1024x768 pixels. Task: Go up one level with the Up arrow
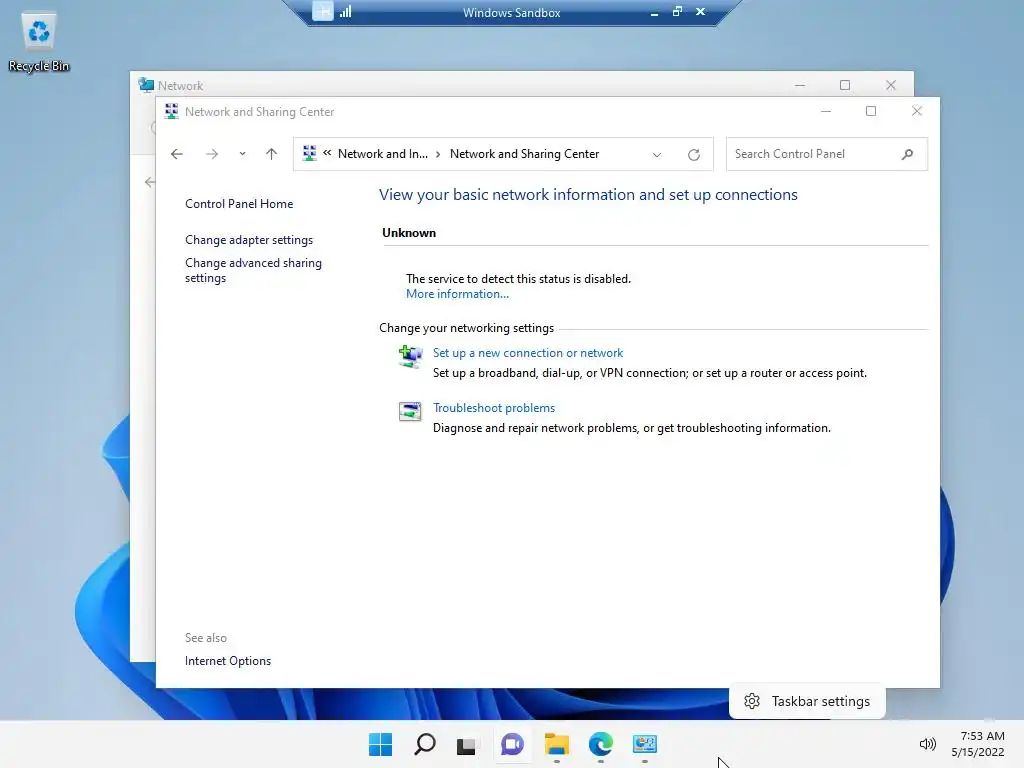click(x=272, y=154)
